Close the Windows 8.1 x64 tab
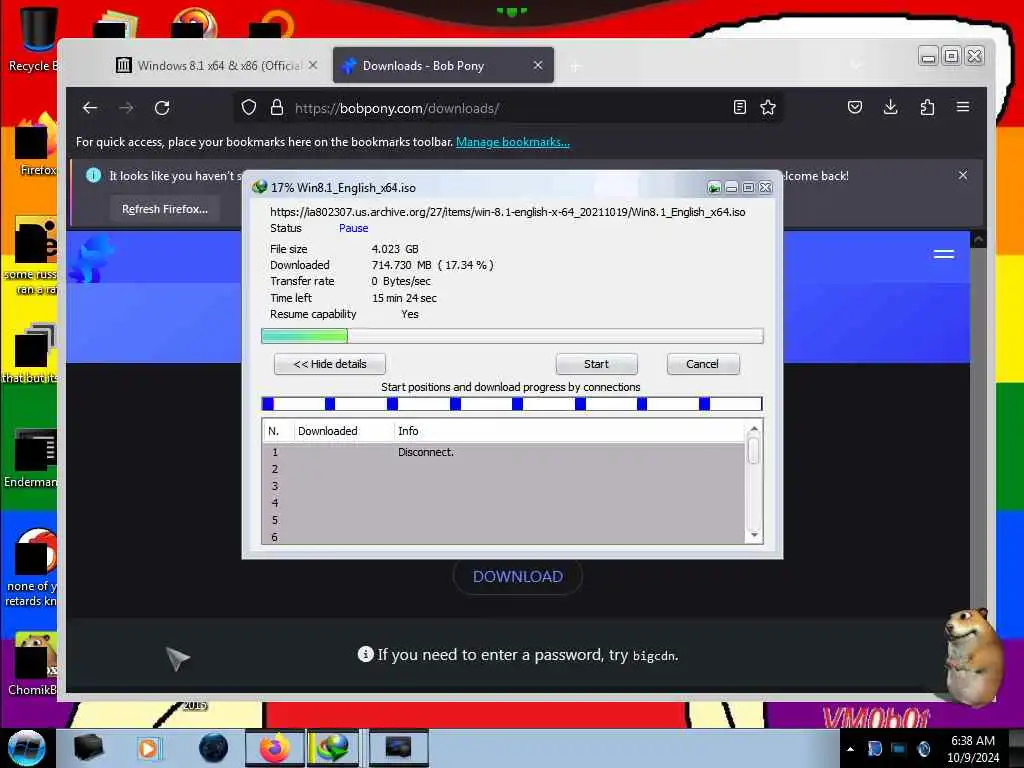 pos(313,65)
